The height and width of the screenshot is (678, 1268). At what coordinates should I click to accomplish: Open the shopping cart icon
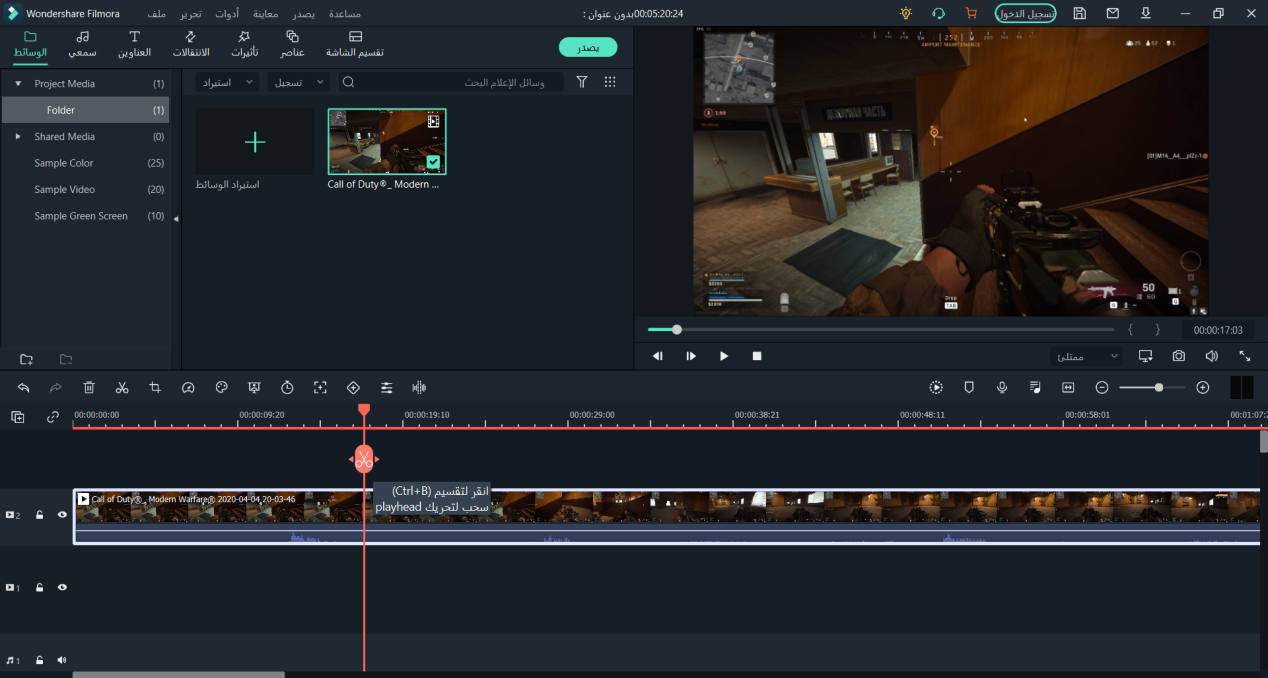(970, 13)
